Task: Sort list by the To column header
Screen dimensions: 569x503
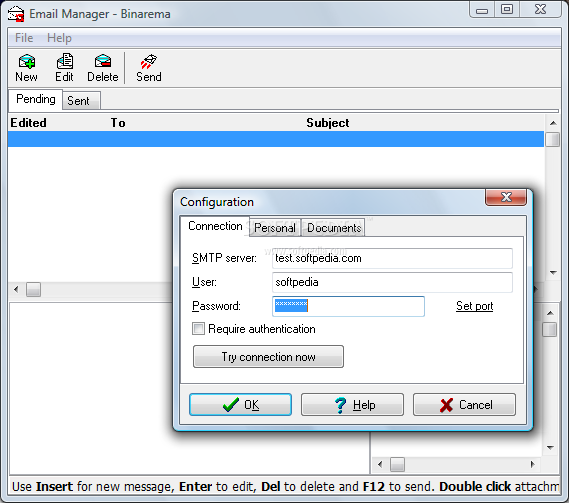Action: coord(118,123)
